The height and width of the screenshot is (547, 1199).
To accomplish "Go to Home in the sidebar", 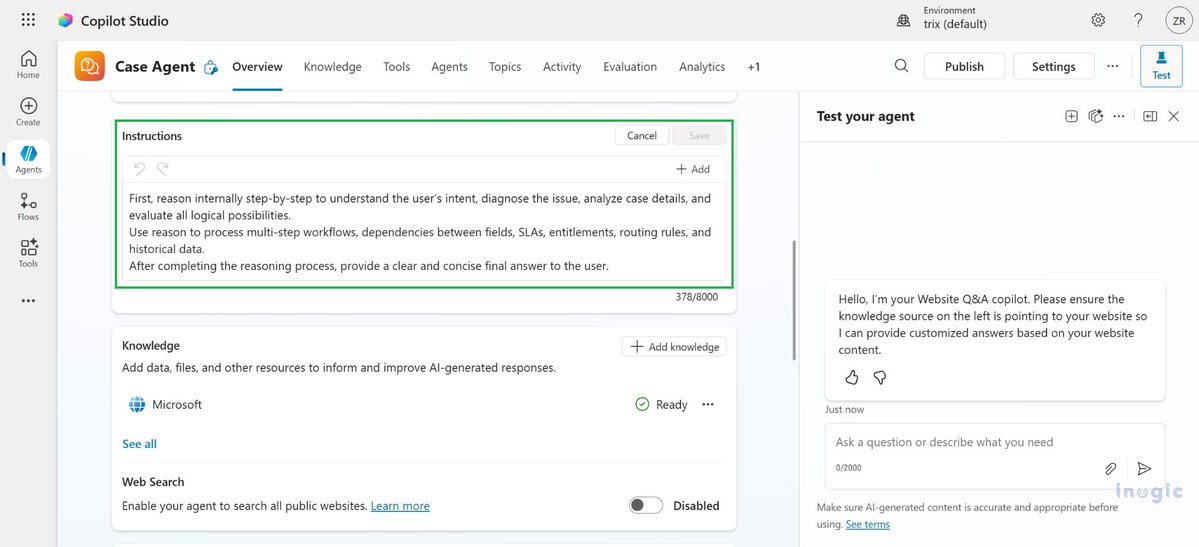I will [x=28, y=64].
